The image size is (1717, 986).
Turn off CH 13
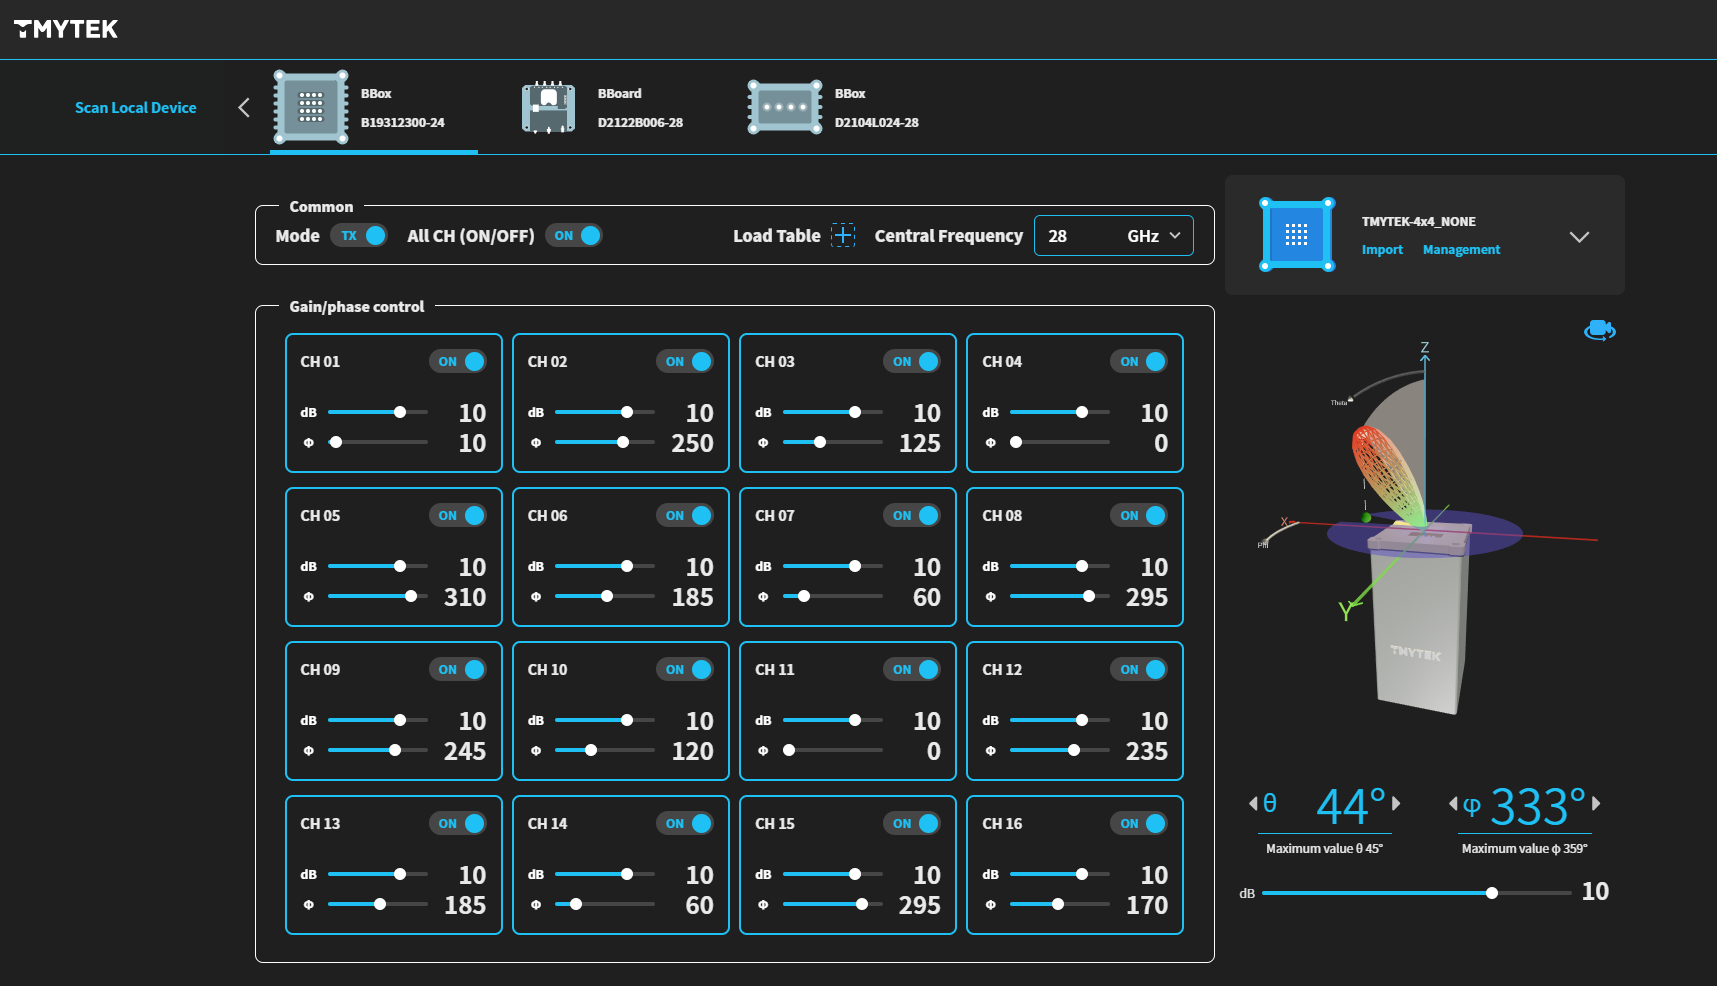click(458, 824)
